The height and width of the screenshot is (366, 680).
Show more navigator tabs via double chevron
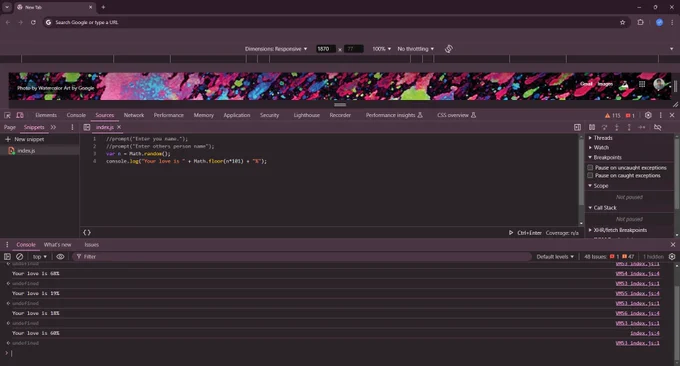[53, 127]
